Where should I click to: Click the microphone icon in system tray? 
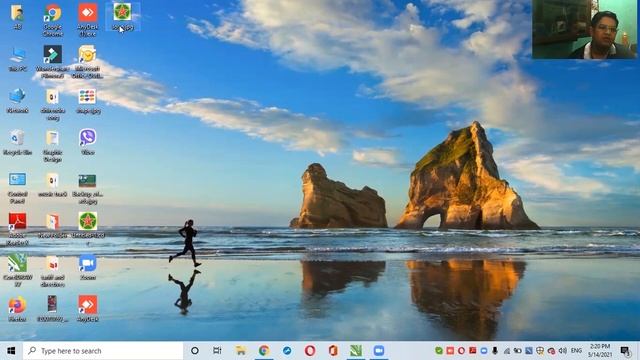495,351
